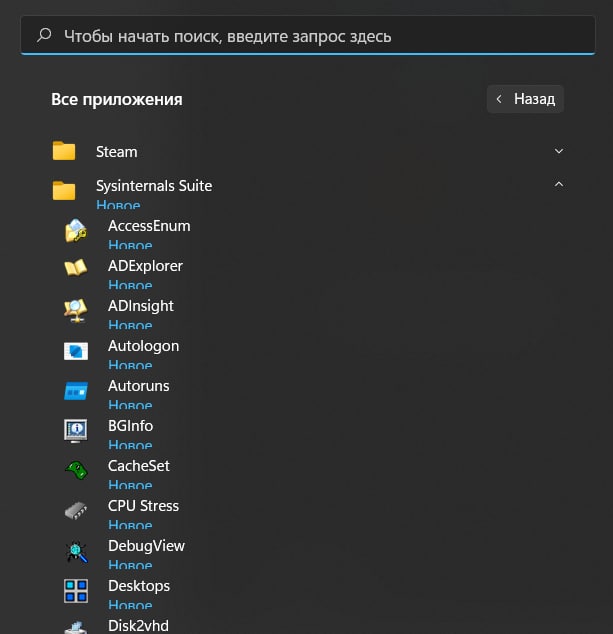
Task: Pick the DebugView entry name
Action: pos(146,546)
